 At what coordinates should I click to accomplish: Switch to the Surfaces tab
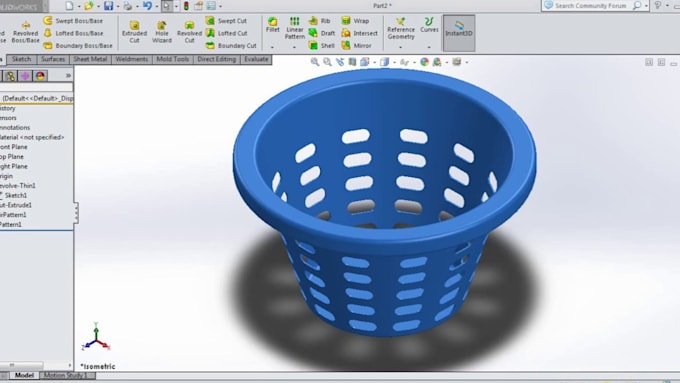[x=53, y=59]
